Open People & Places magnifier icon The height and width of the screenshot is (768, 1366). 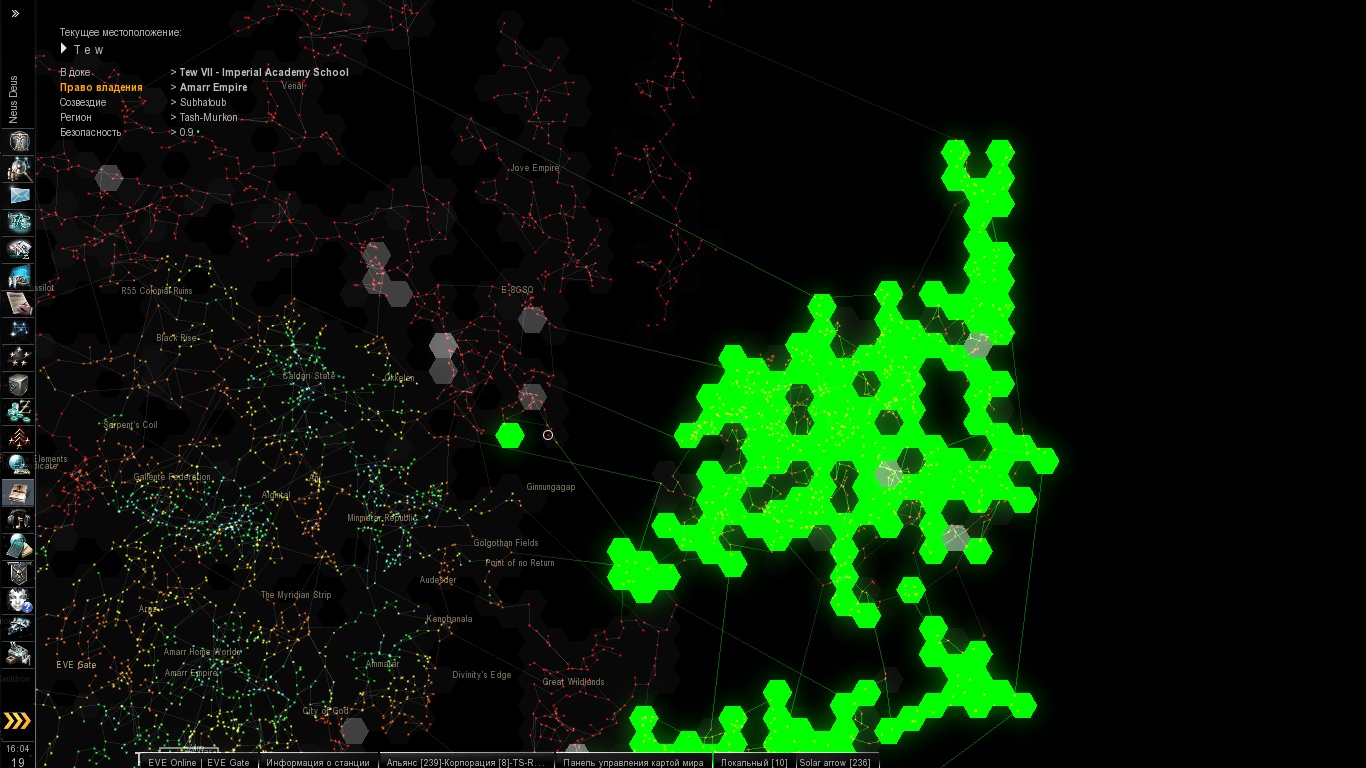[19, 168]
